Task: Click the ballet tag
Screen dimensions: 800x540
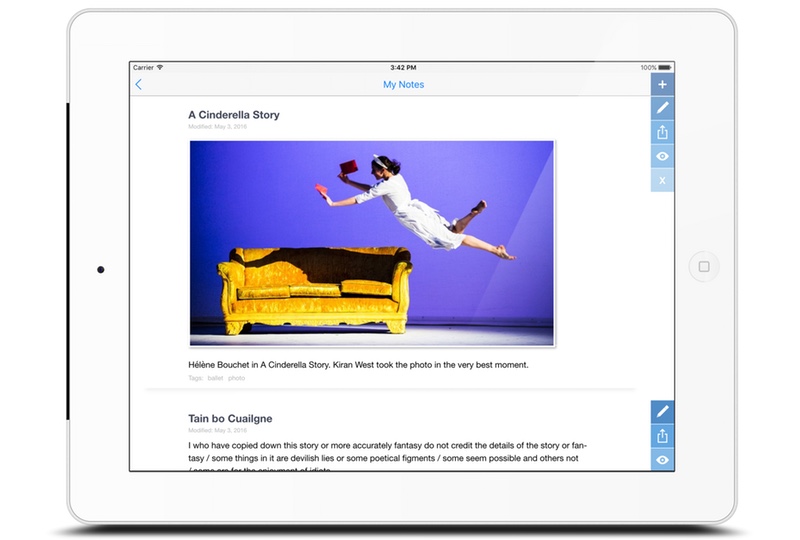Action: (215, 378)
